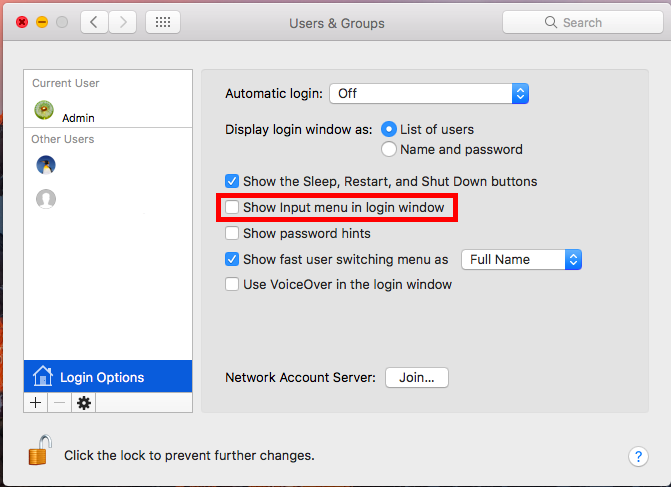Click the help question mark button

click(x=638, y=456)
